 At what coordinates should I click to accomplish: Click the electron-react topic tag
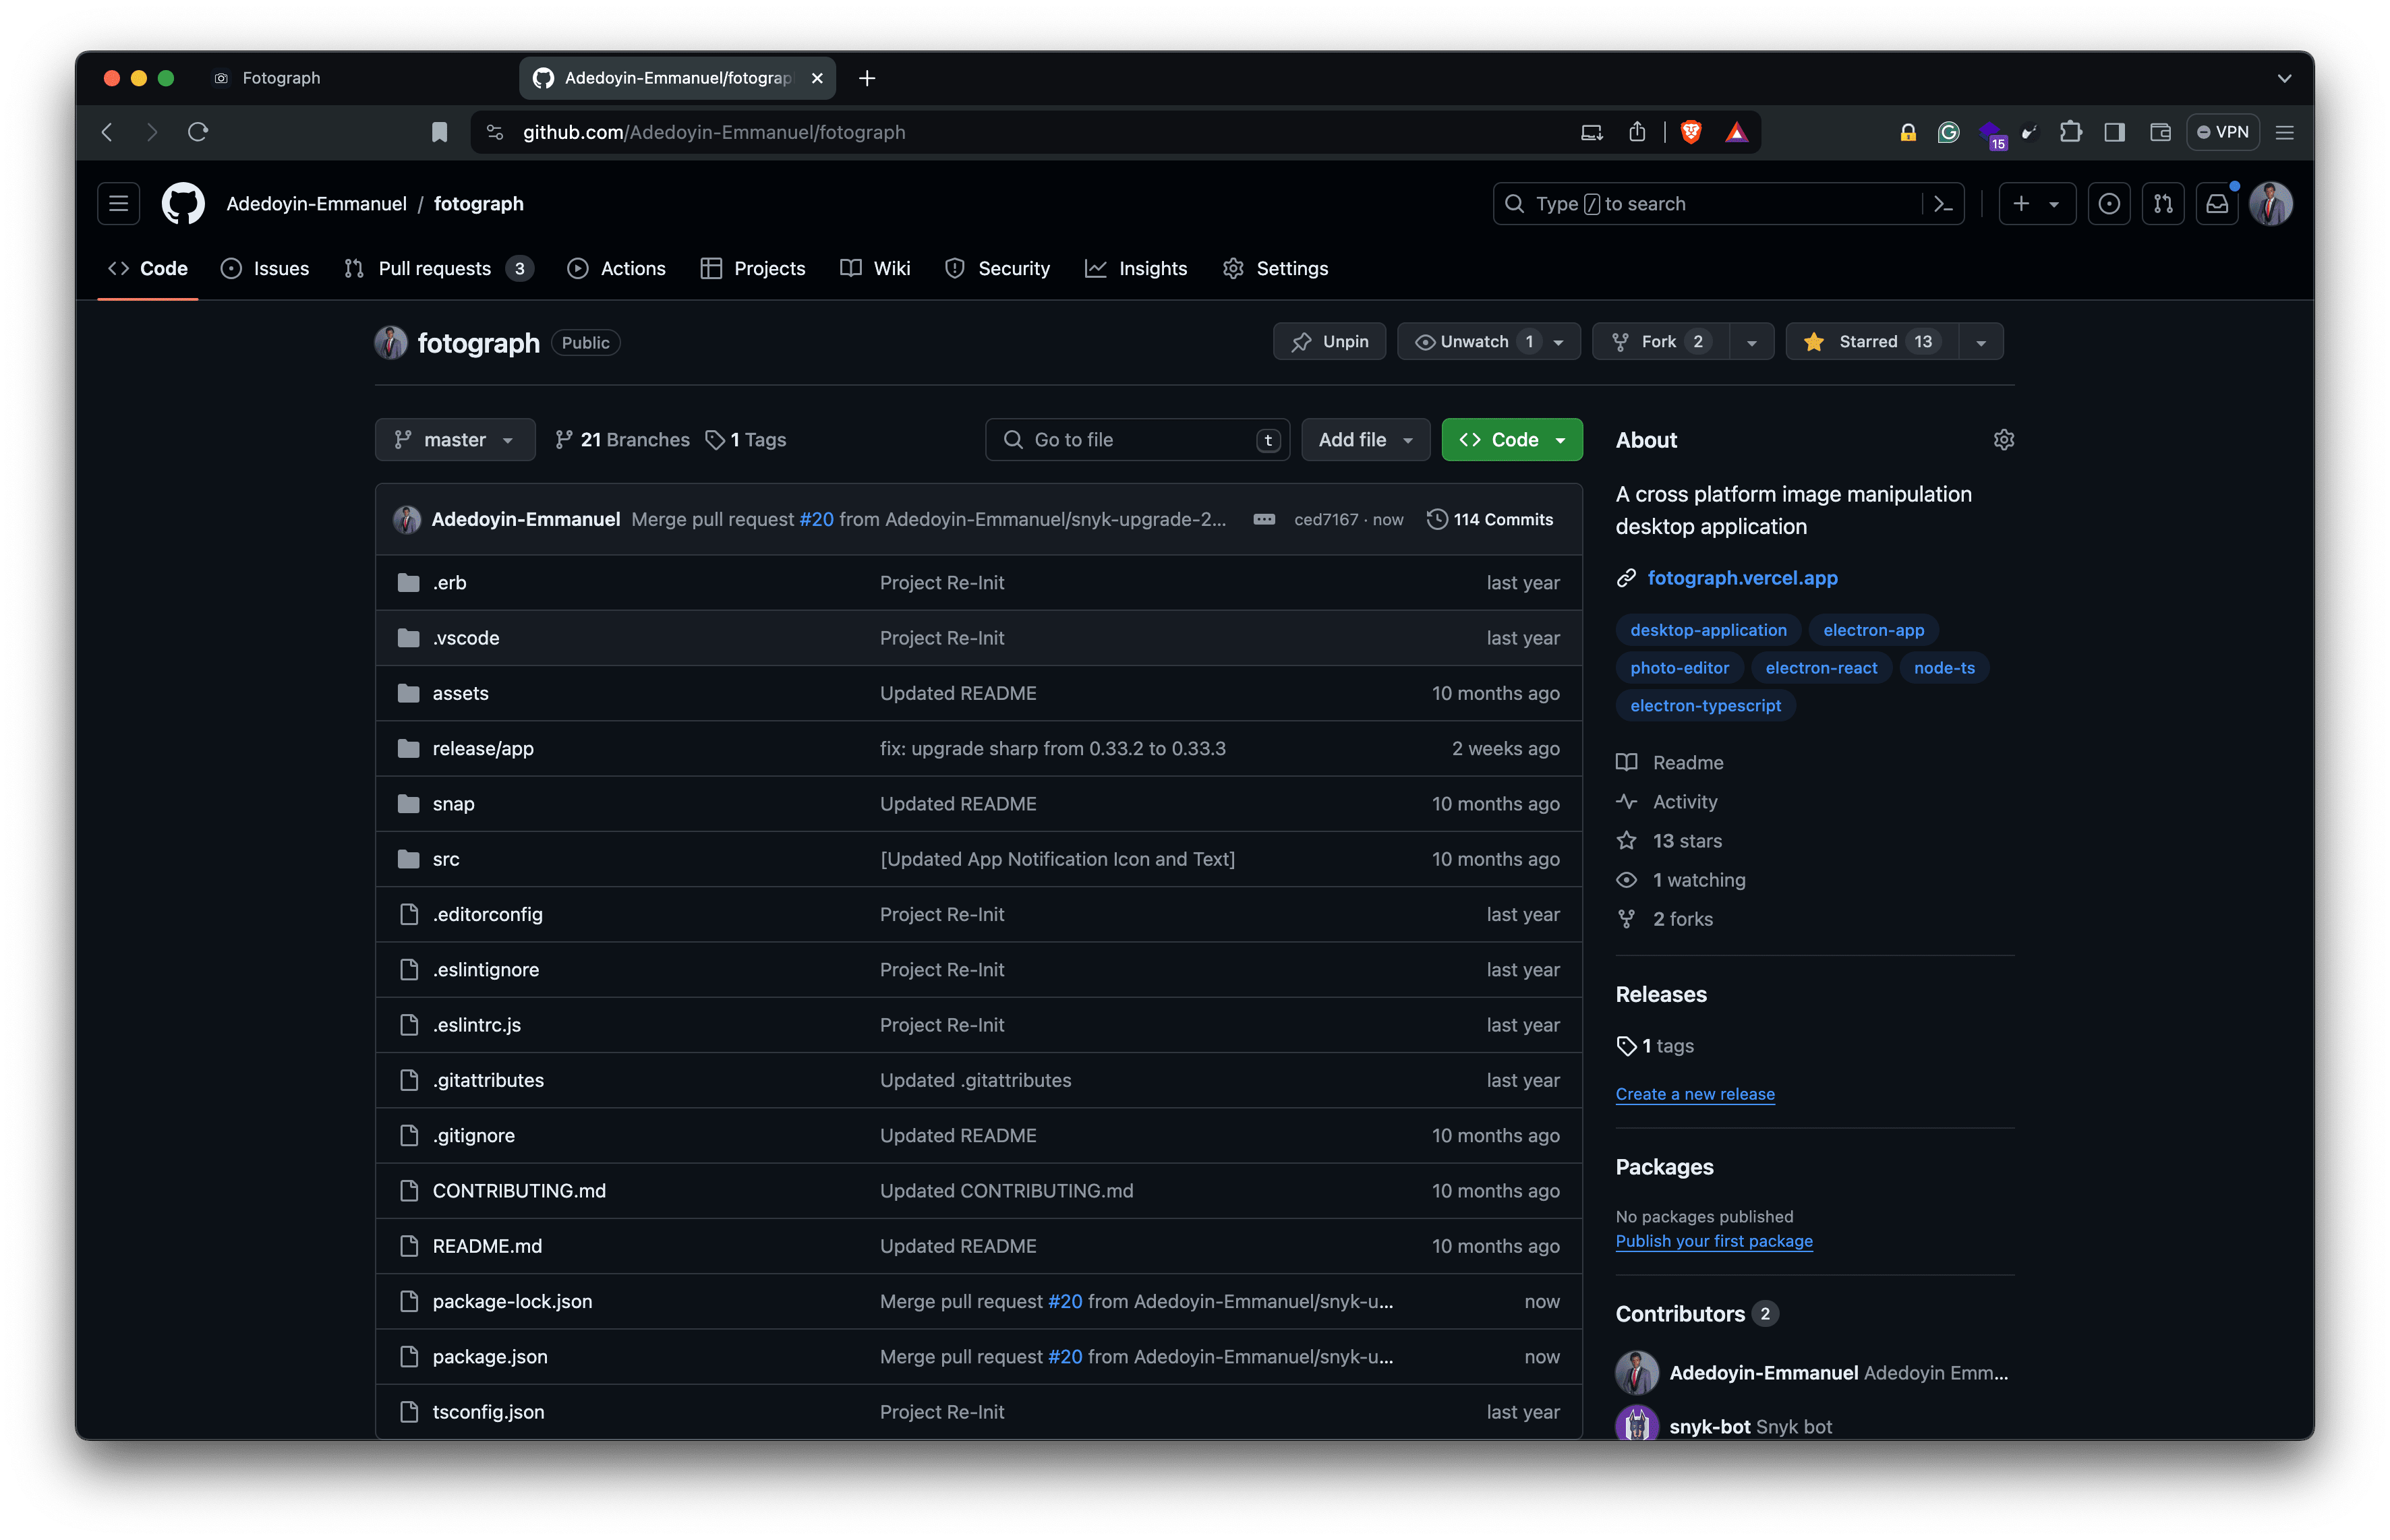[1821, 668]
